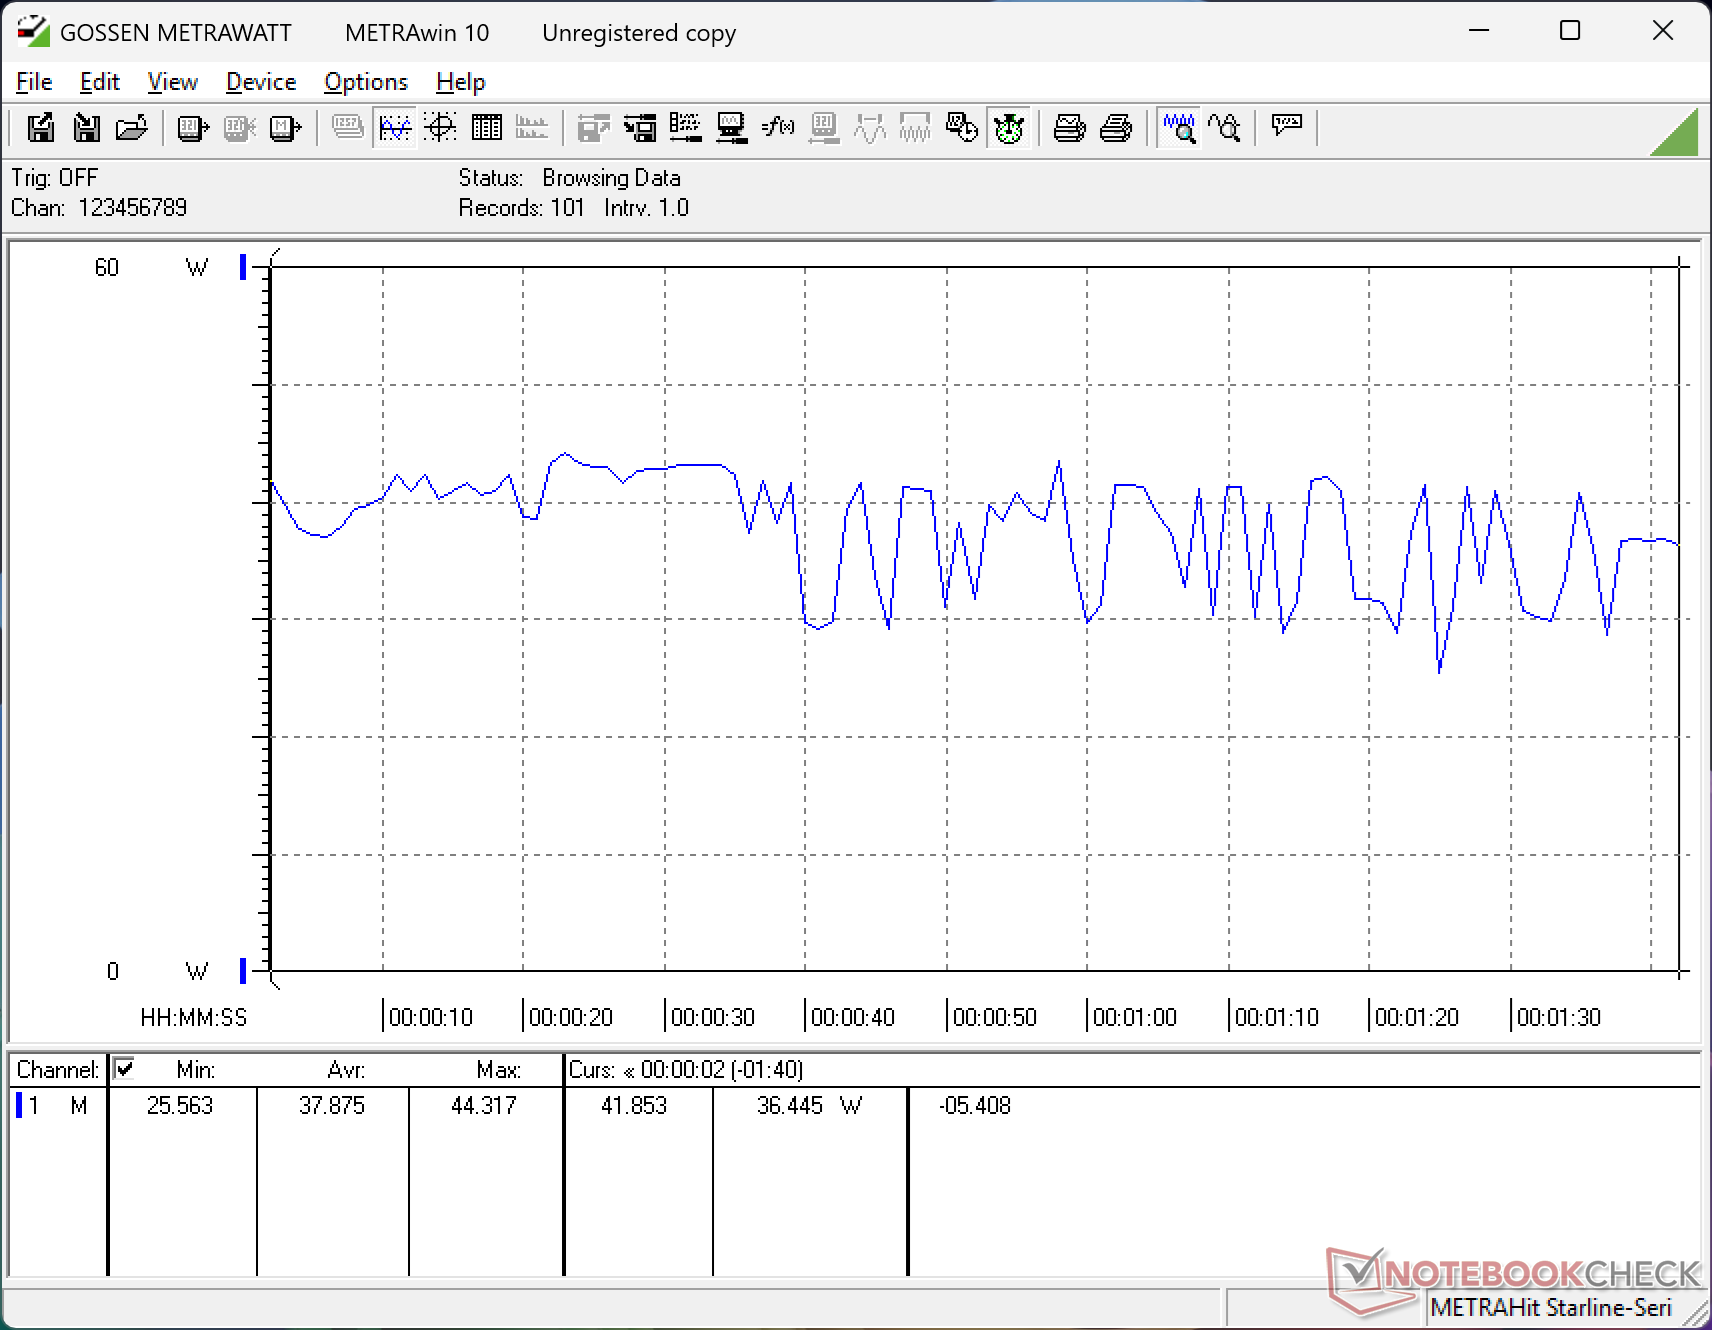
Task: Click the zoom waveform magnifier icon
Action: click(1179, 128)
